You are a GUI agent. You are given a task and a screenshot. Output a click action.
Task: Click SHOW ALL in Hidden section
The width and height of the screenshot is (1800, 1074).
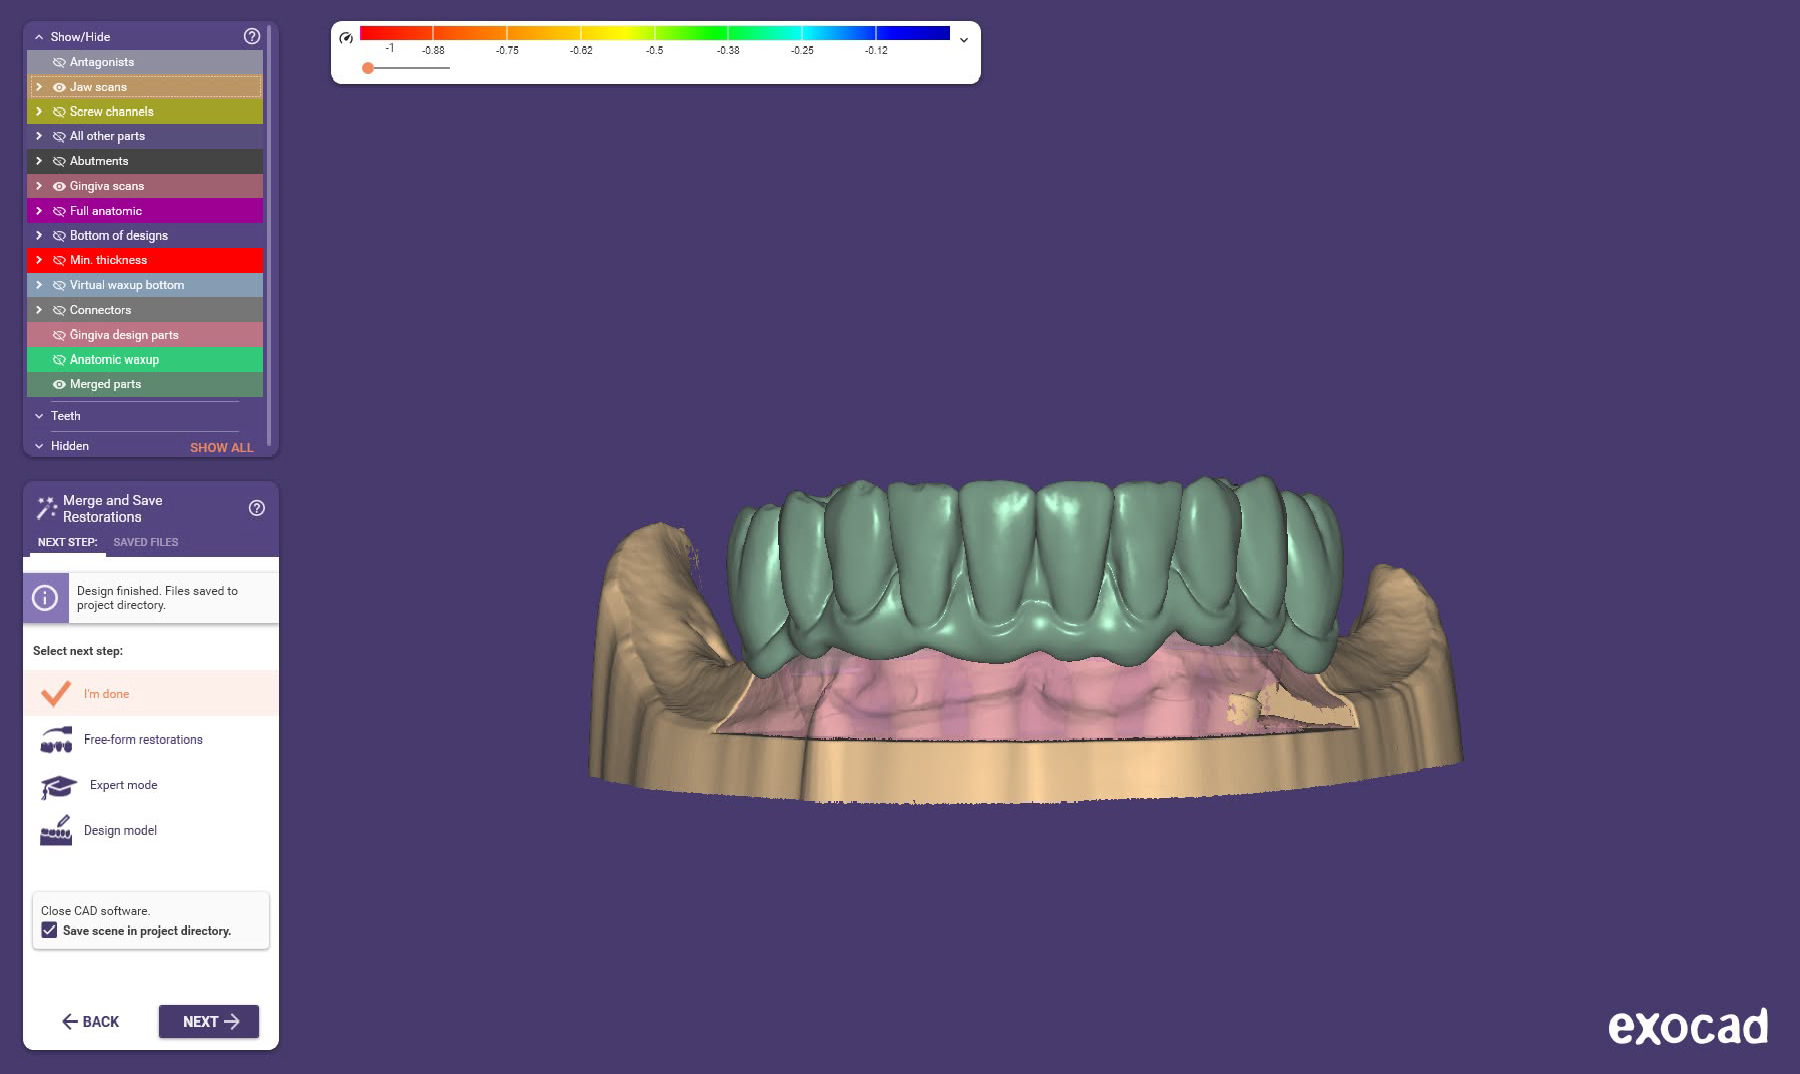pyautogui.click(x=222, y=447)
